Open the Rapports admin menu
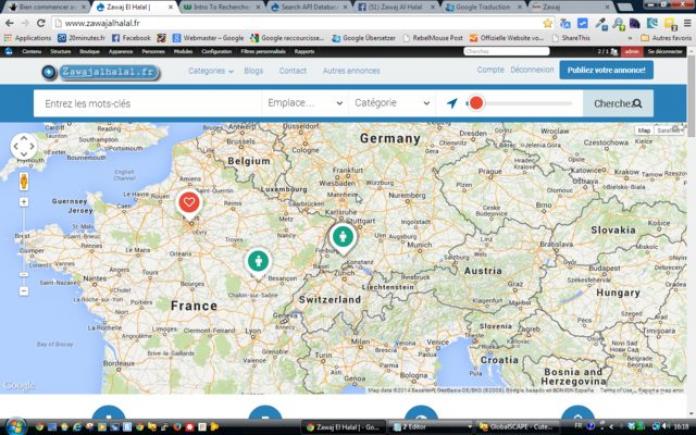 pyautogui.click(x=304, y=51)
